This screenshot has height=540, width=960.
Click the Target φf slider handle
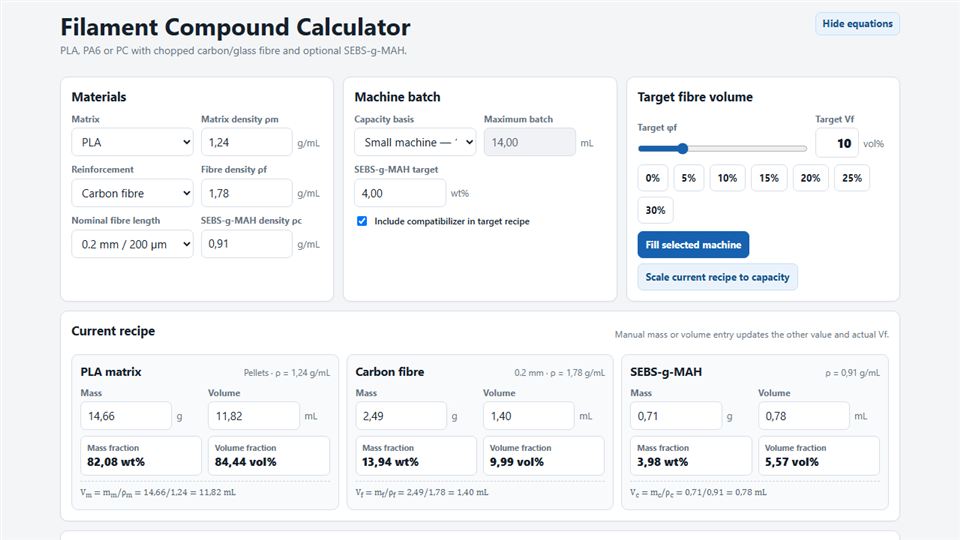683,148
